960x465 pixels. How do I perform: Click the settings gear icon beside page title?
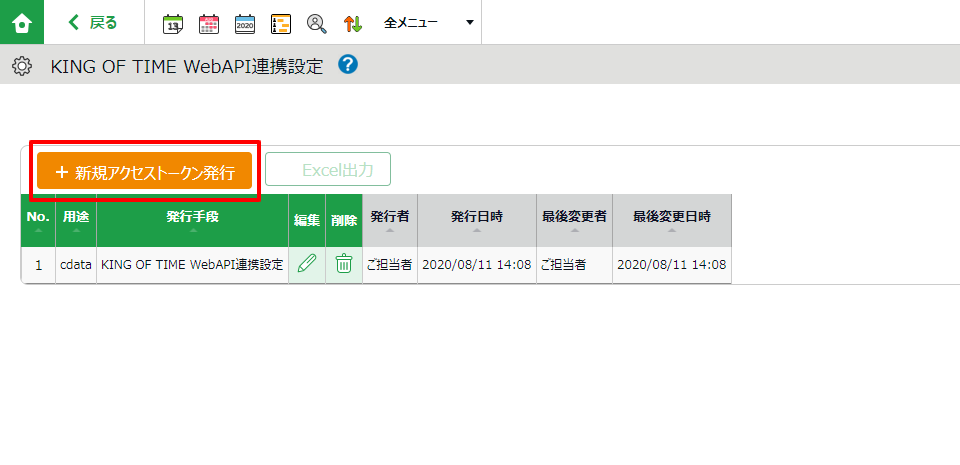tap(22, 65)
